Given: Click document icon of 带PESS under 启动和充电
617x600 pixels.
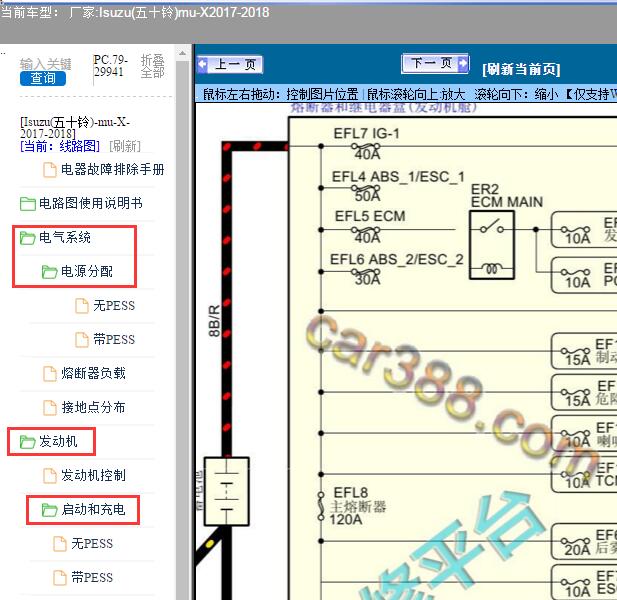Looking at the screenshot, I should click(x=60, y=578).
